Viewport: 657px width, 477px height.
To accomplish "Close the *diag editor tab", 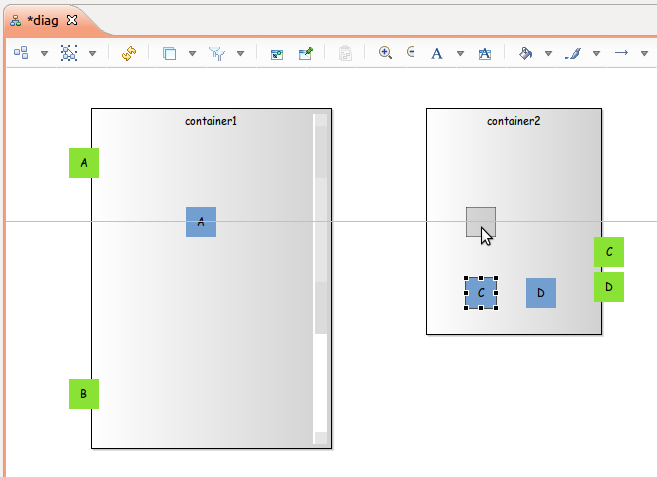I will pyautogui.click(x=71, y=20).
